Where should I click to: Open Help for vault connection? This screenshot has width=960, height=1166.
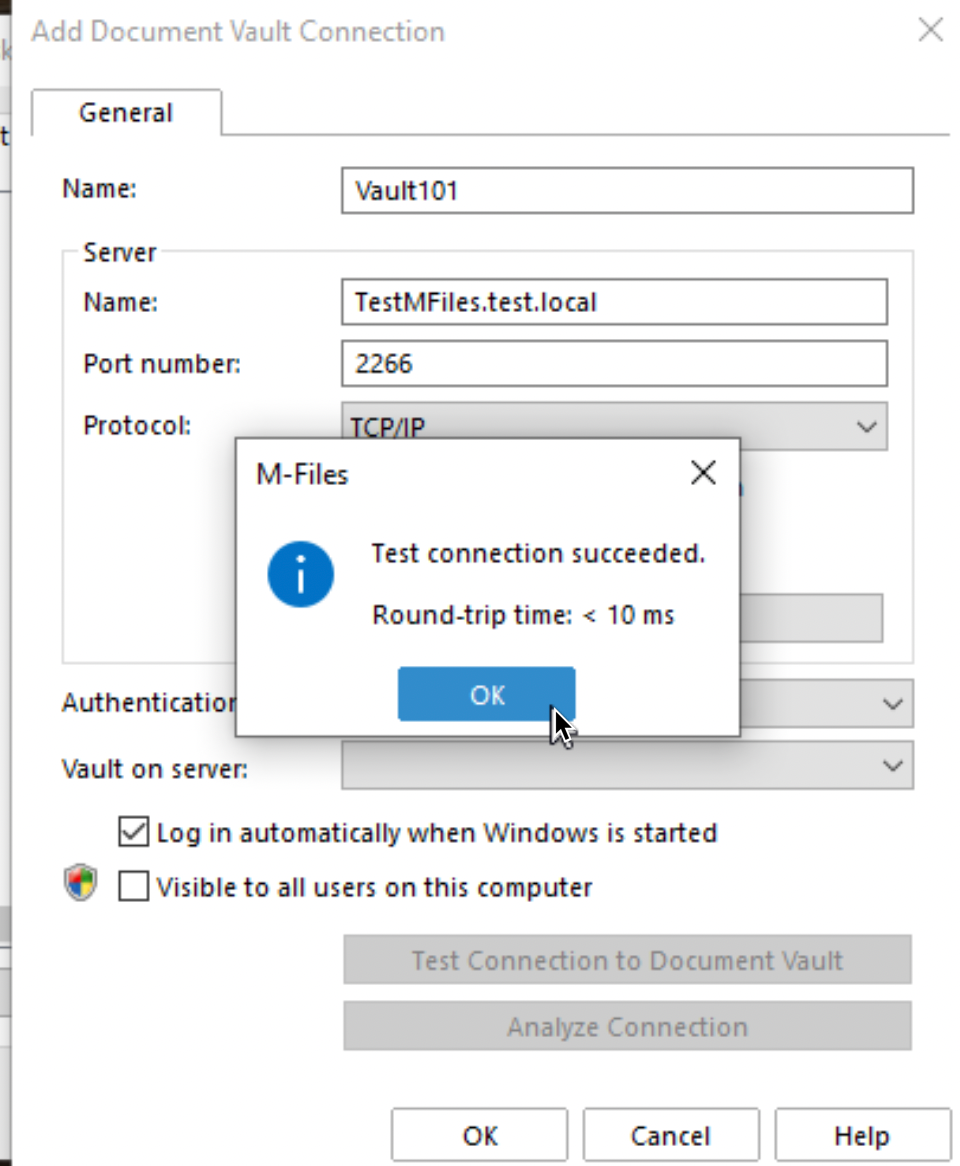863,1136
